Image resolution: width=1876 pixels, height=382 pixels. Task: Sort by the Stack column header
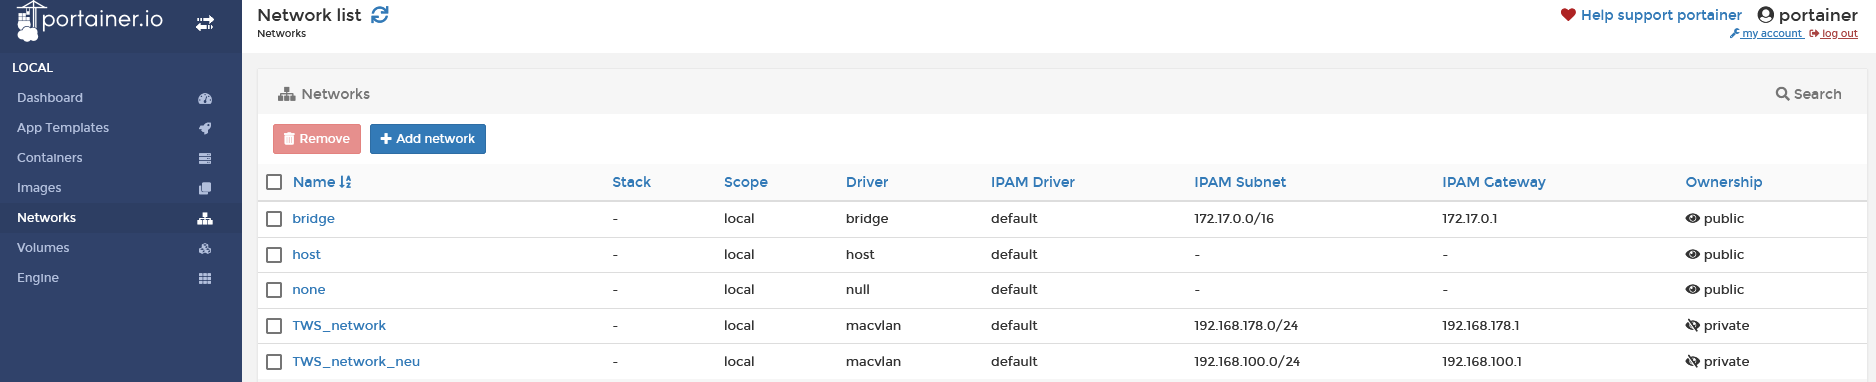[x=631, y=182]
